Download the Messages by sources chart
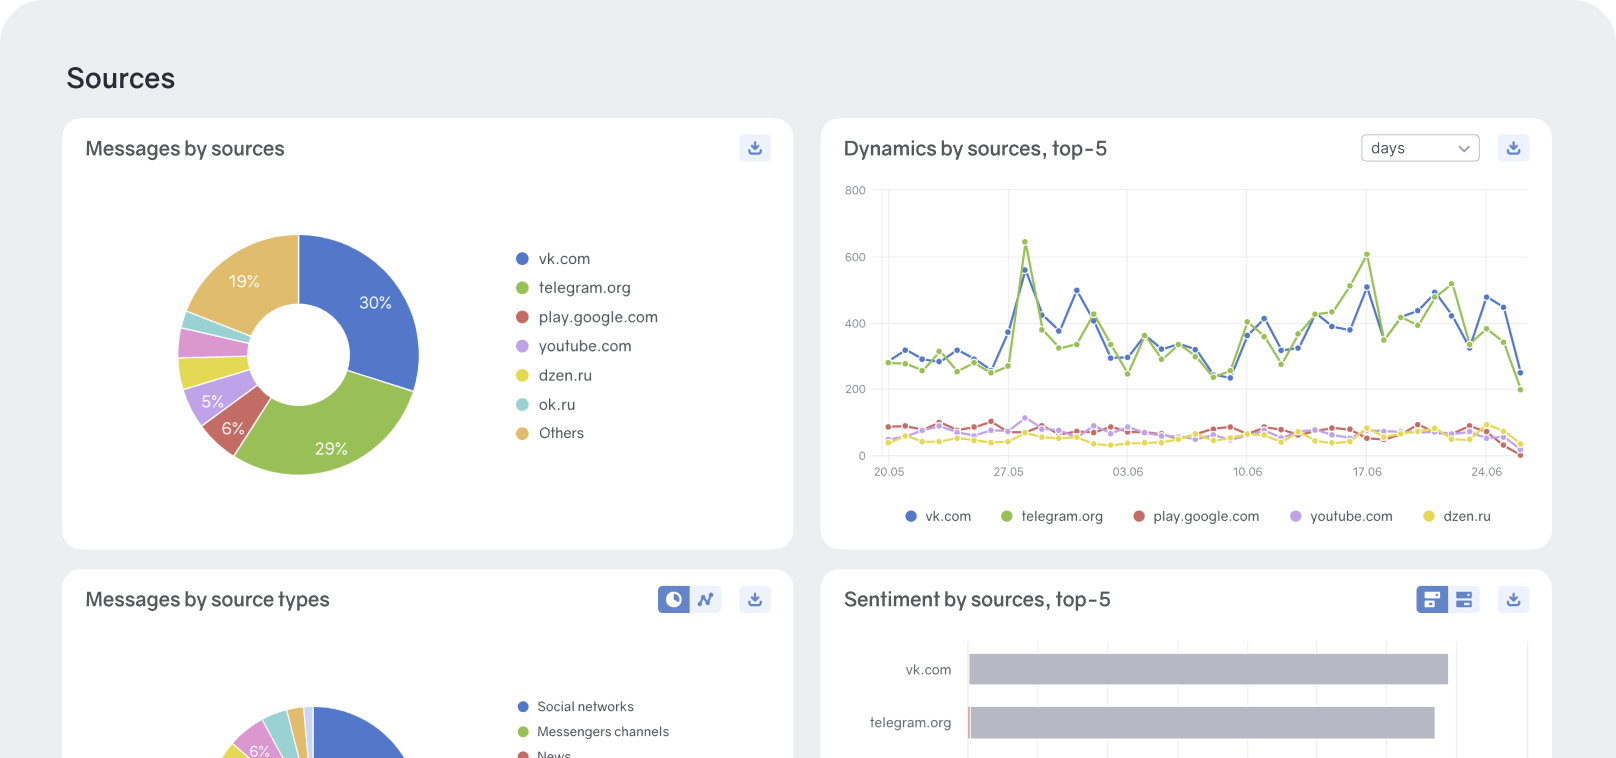1616x758 pixels. [755, 148]
